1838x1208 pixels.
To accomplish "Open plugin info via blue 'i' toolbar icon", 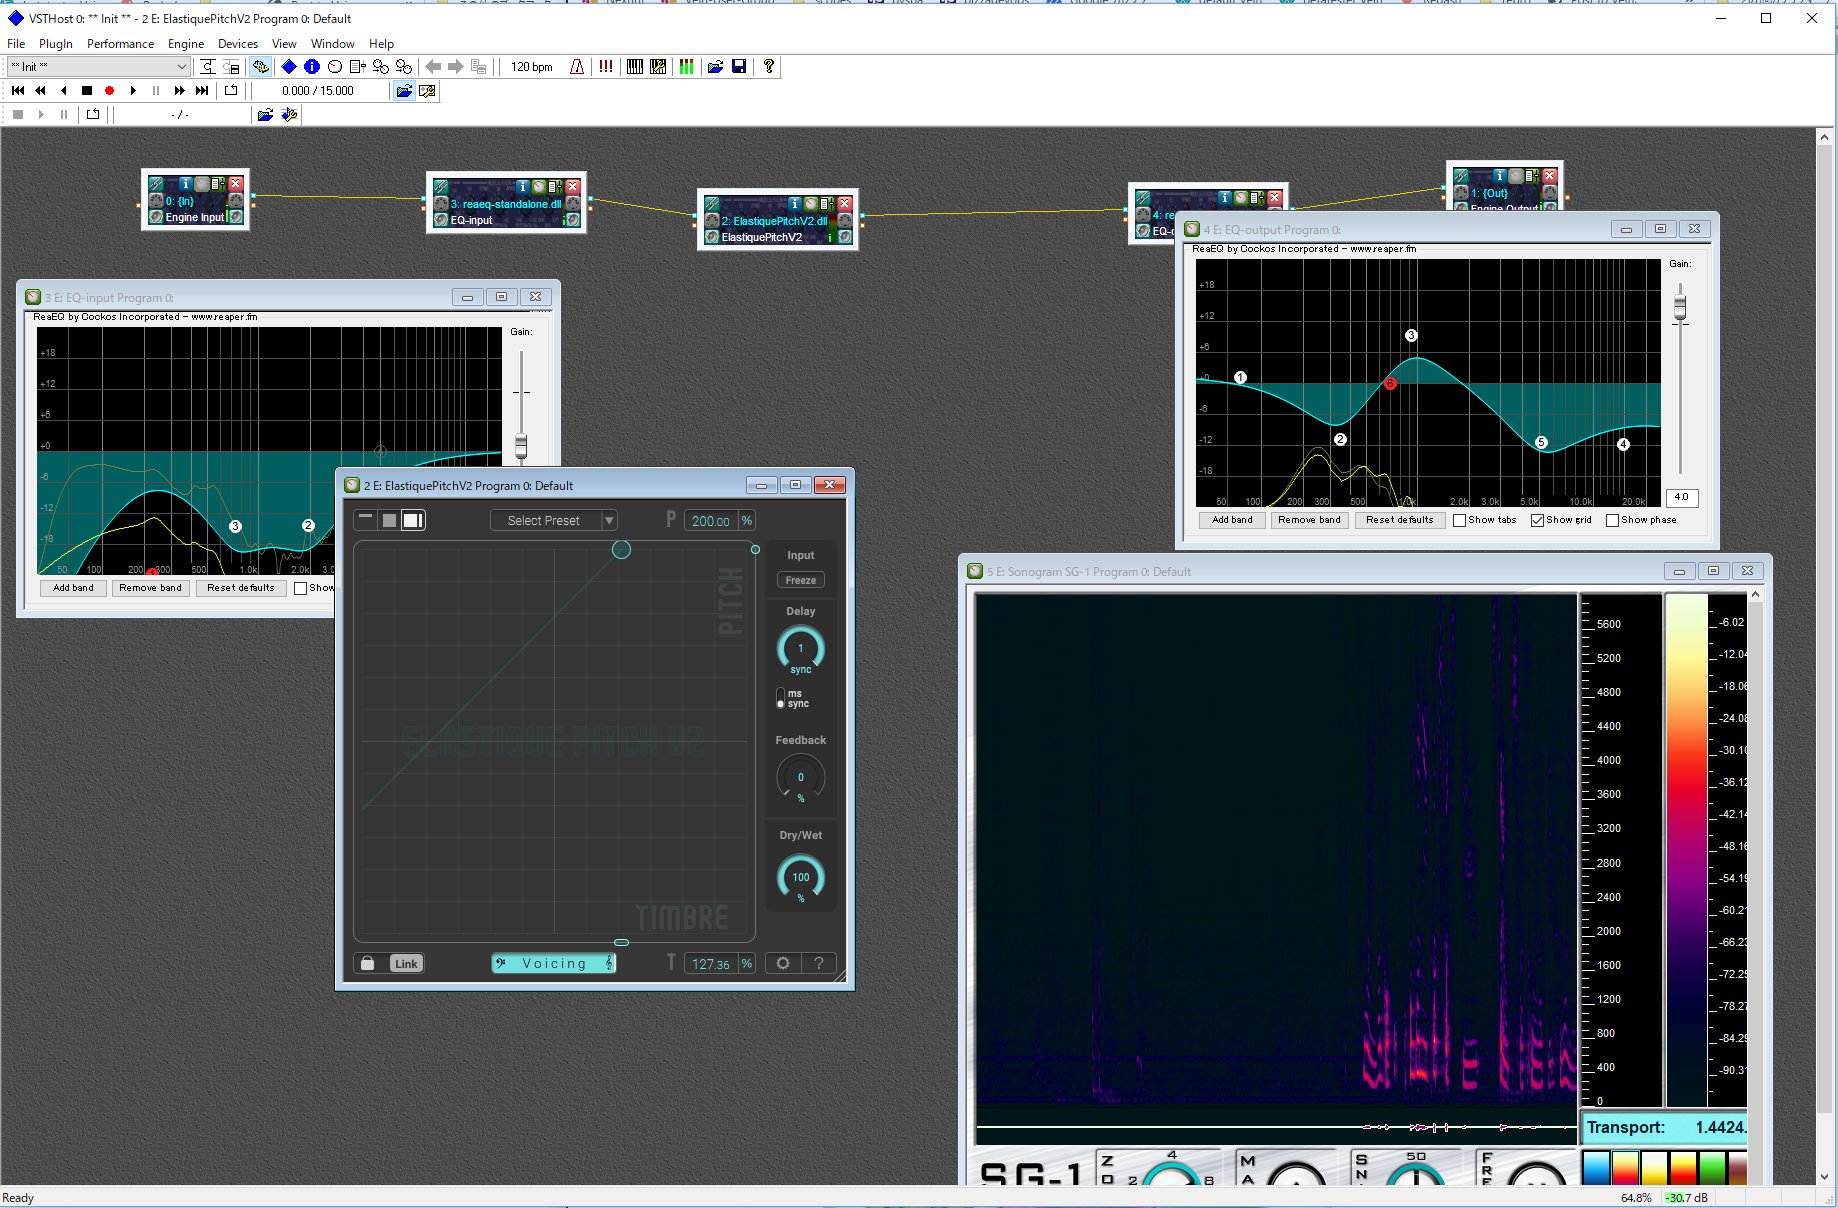I will (312, 67).
